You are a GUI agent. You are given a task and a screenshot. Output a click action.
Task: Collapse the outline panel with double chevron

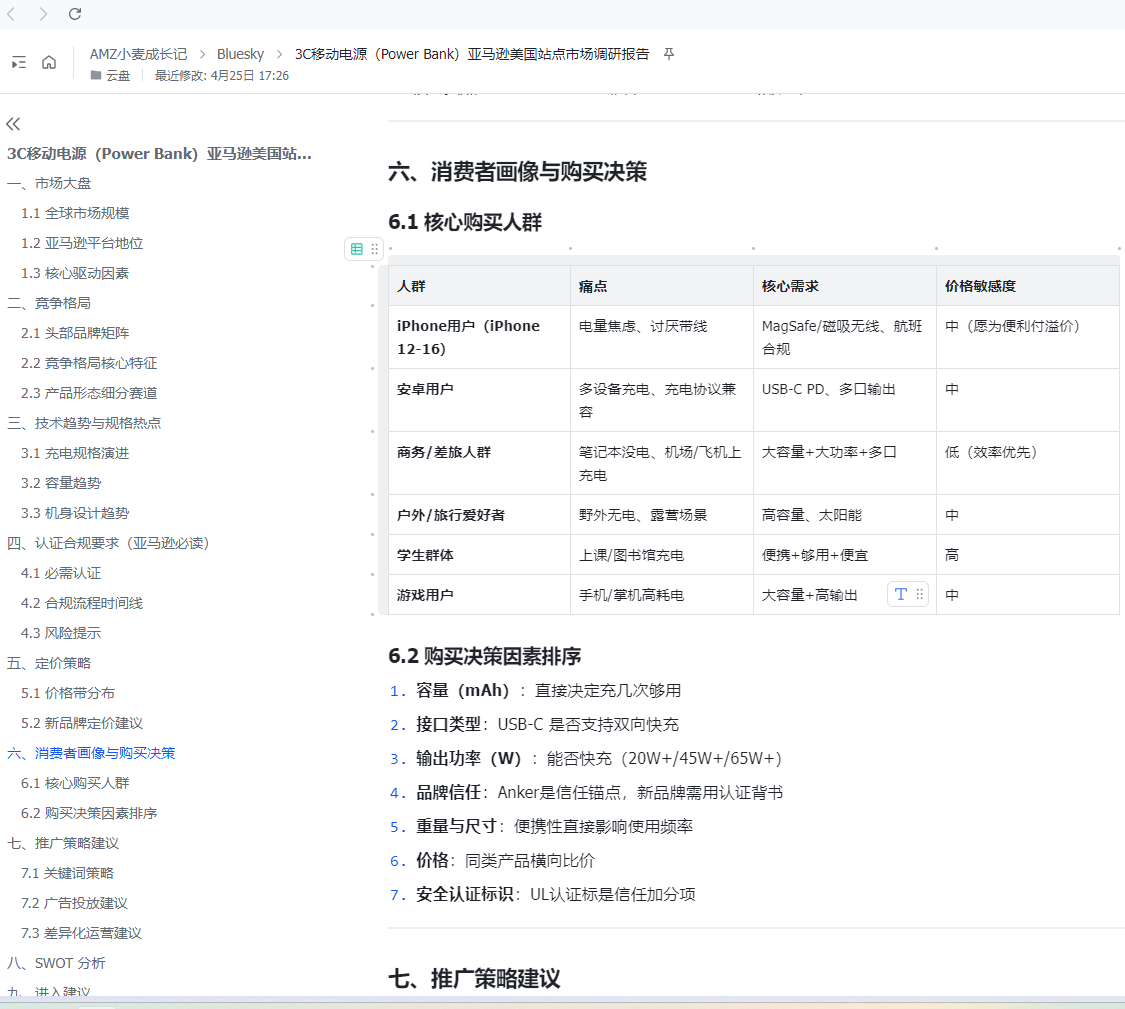click(13, 124)
